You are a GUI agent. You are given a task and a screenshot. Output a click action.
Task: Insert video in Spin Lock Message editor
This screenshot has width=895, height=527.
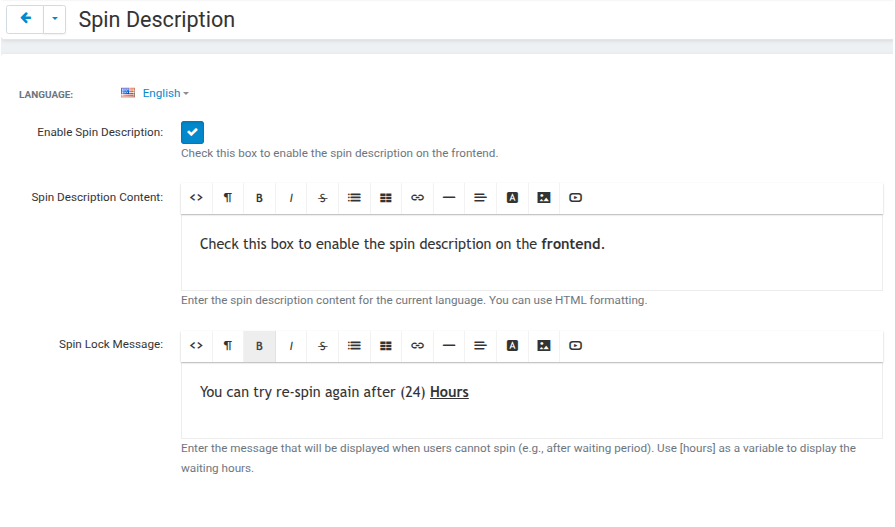575,345
